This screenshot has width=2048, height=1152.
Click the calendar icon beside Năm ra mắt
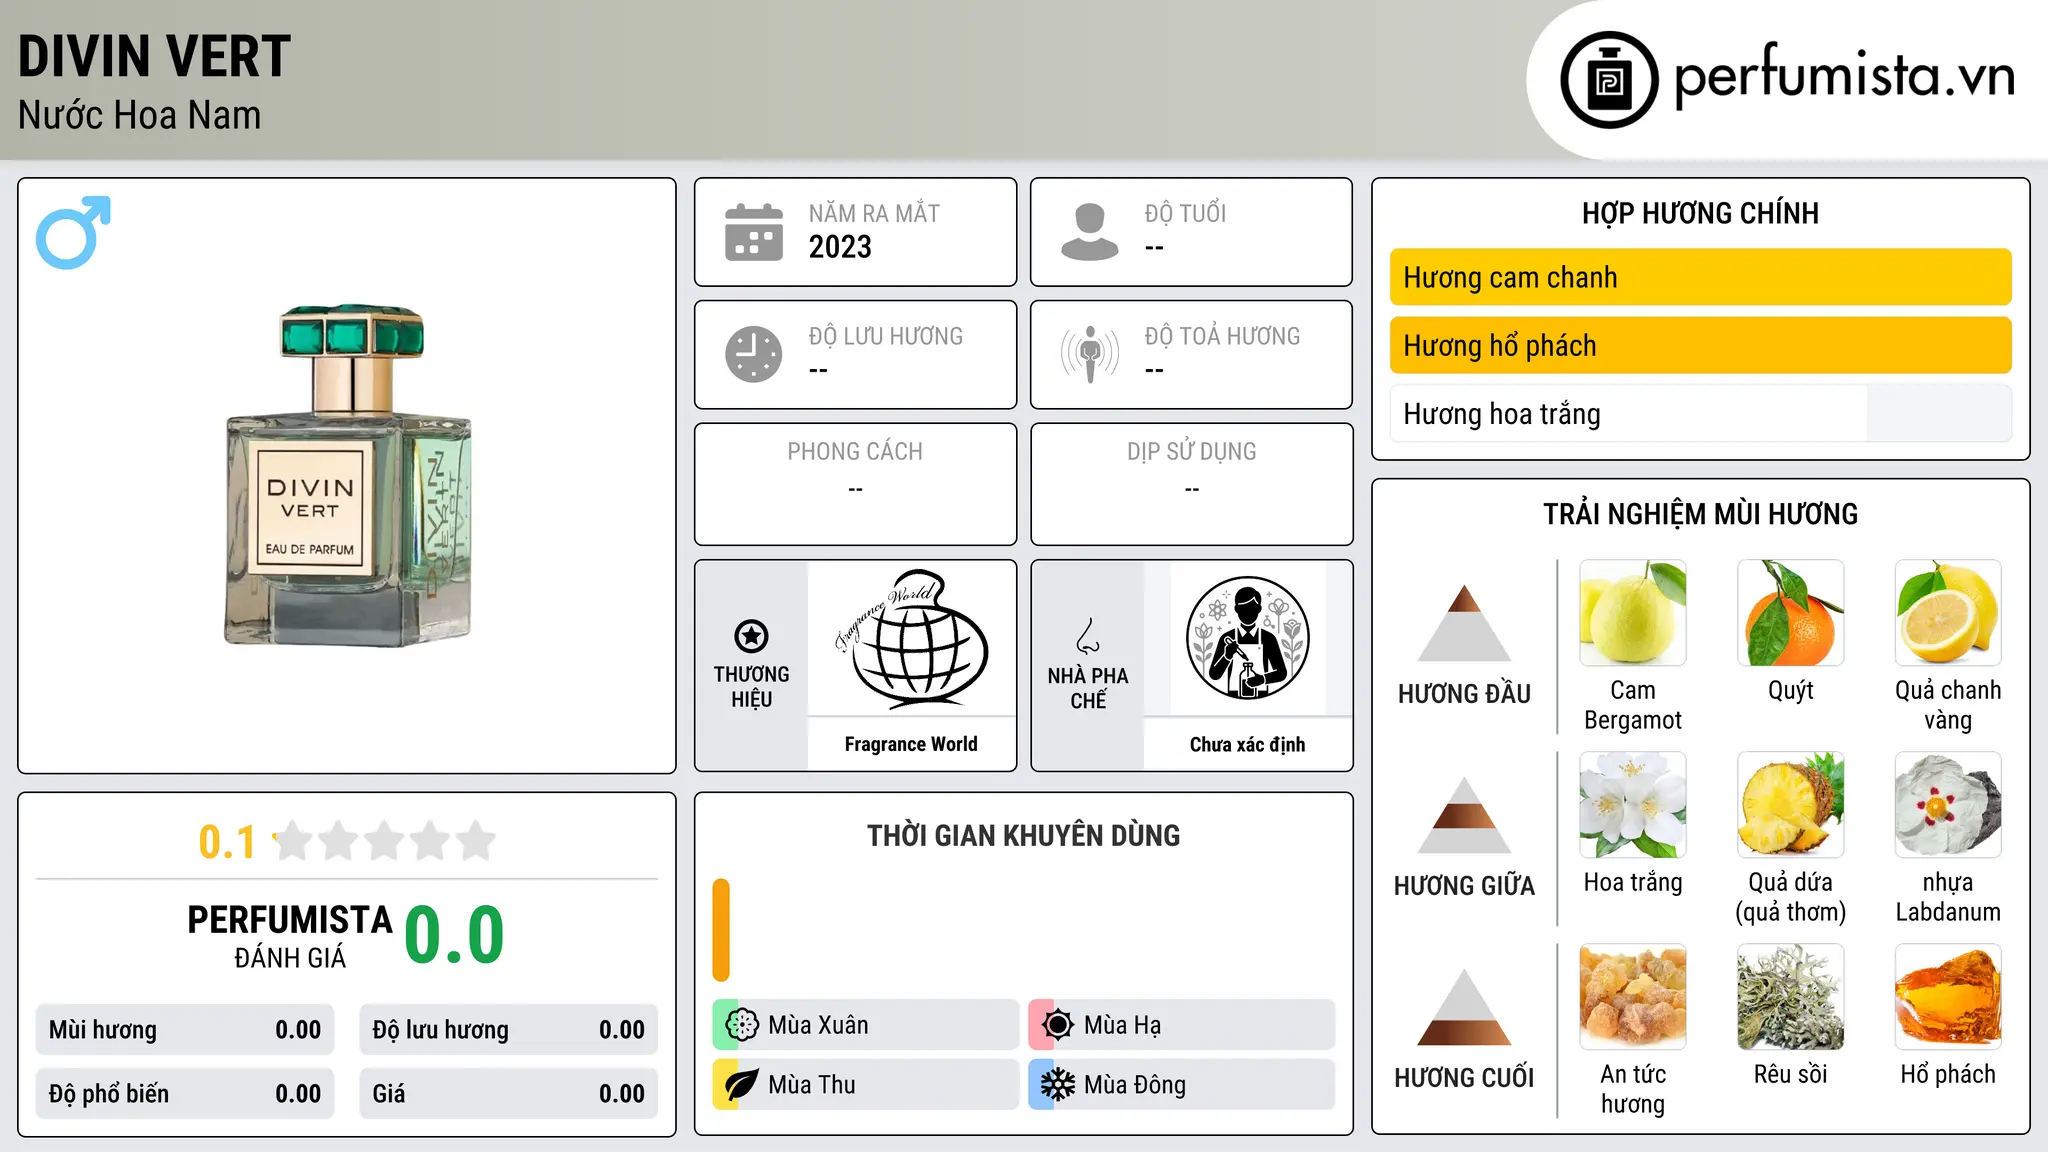[754, 232]
